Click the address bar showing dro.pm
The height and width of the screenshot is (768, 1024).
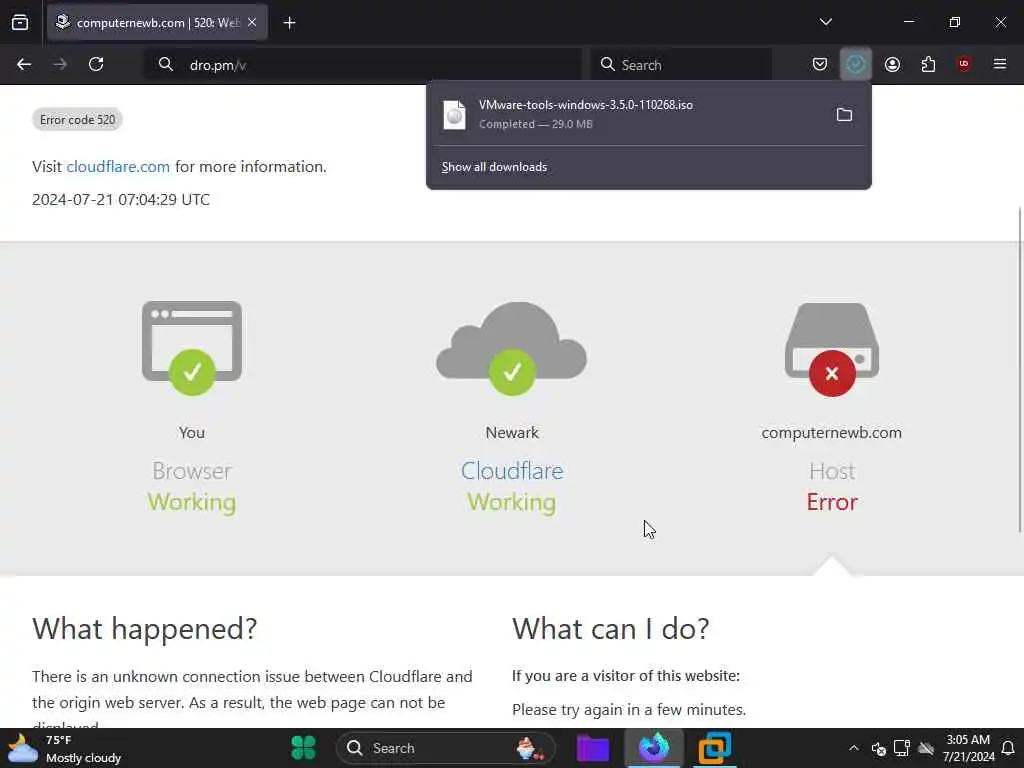[x=363, y=65]
